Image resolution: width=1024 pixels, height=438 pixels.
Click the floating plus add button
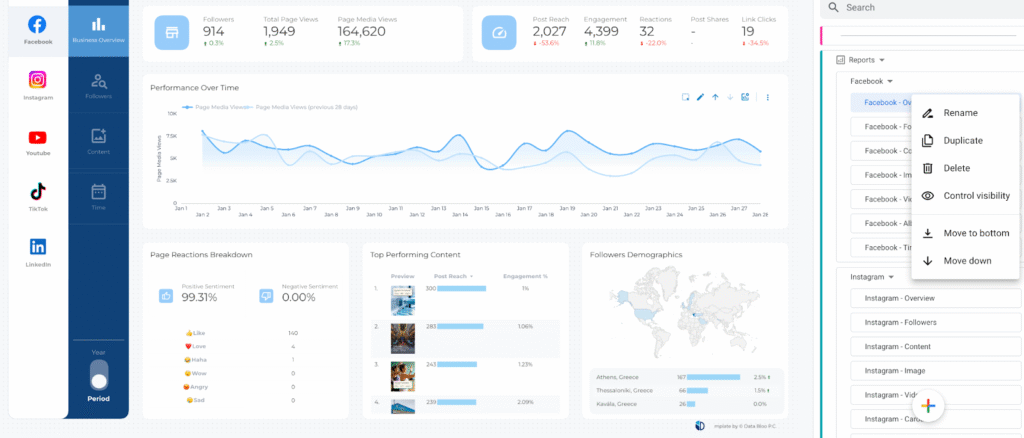[928, 405]
